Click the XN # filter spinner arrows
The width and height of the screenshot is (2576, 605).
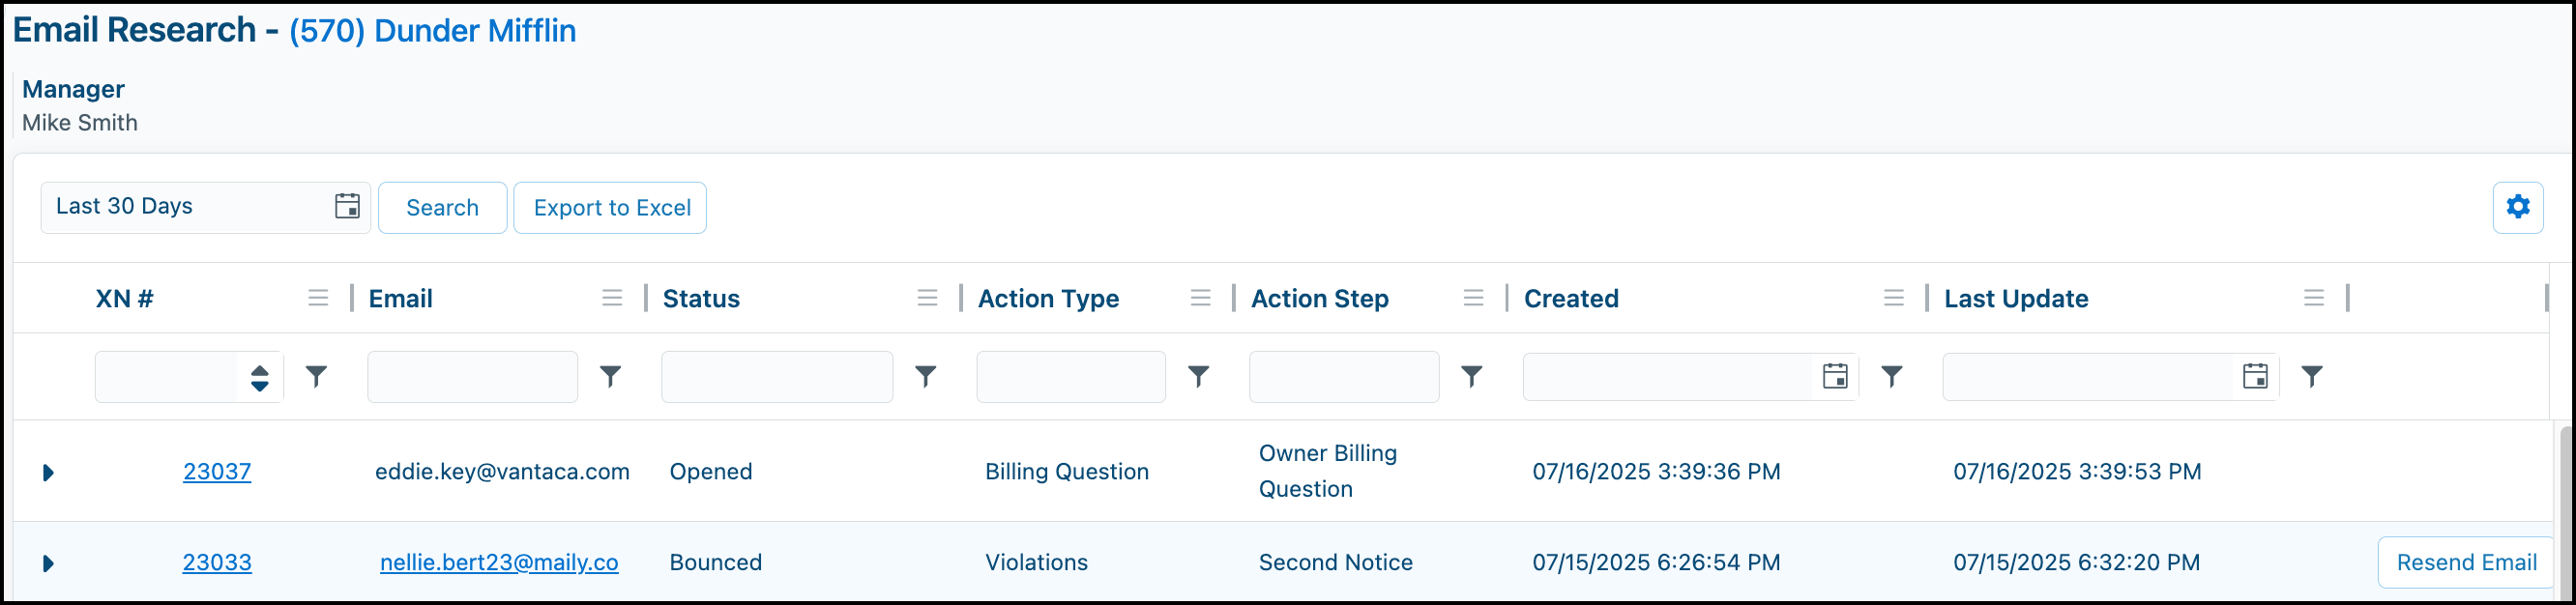pos(259,377)
